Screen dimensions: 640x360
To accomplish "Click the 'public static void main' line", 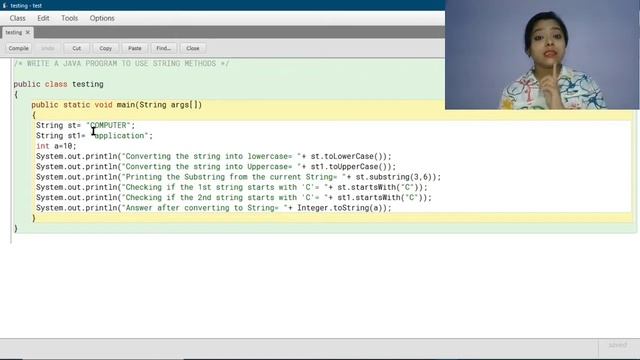I will pyautogui.click(x=117, y=105).
